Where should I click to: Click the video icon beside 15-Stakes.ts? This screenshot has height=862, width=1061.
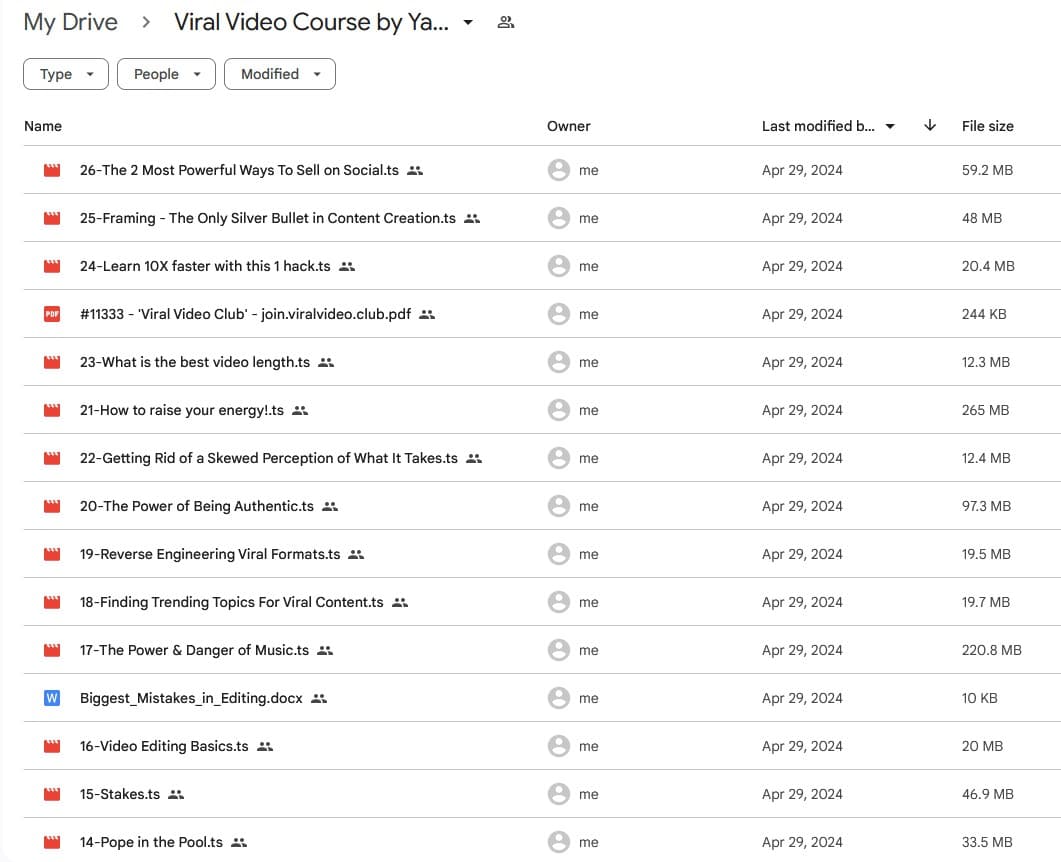52,794
